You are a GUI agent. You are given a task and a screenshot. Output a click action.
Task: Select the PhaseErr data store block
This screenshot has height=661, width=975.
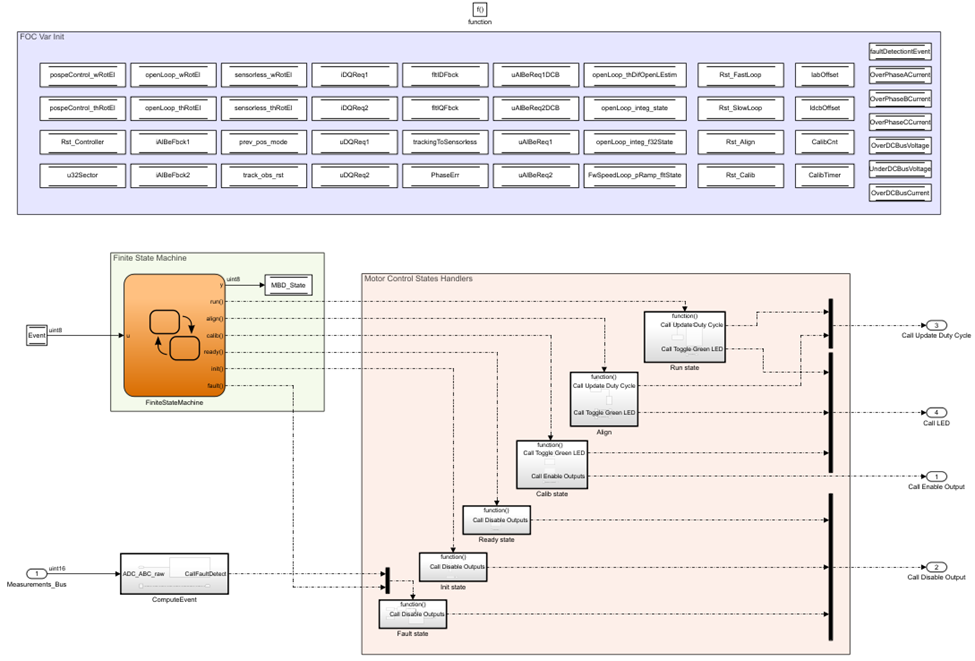(x=445, y=175)
